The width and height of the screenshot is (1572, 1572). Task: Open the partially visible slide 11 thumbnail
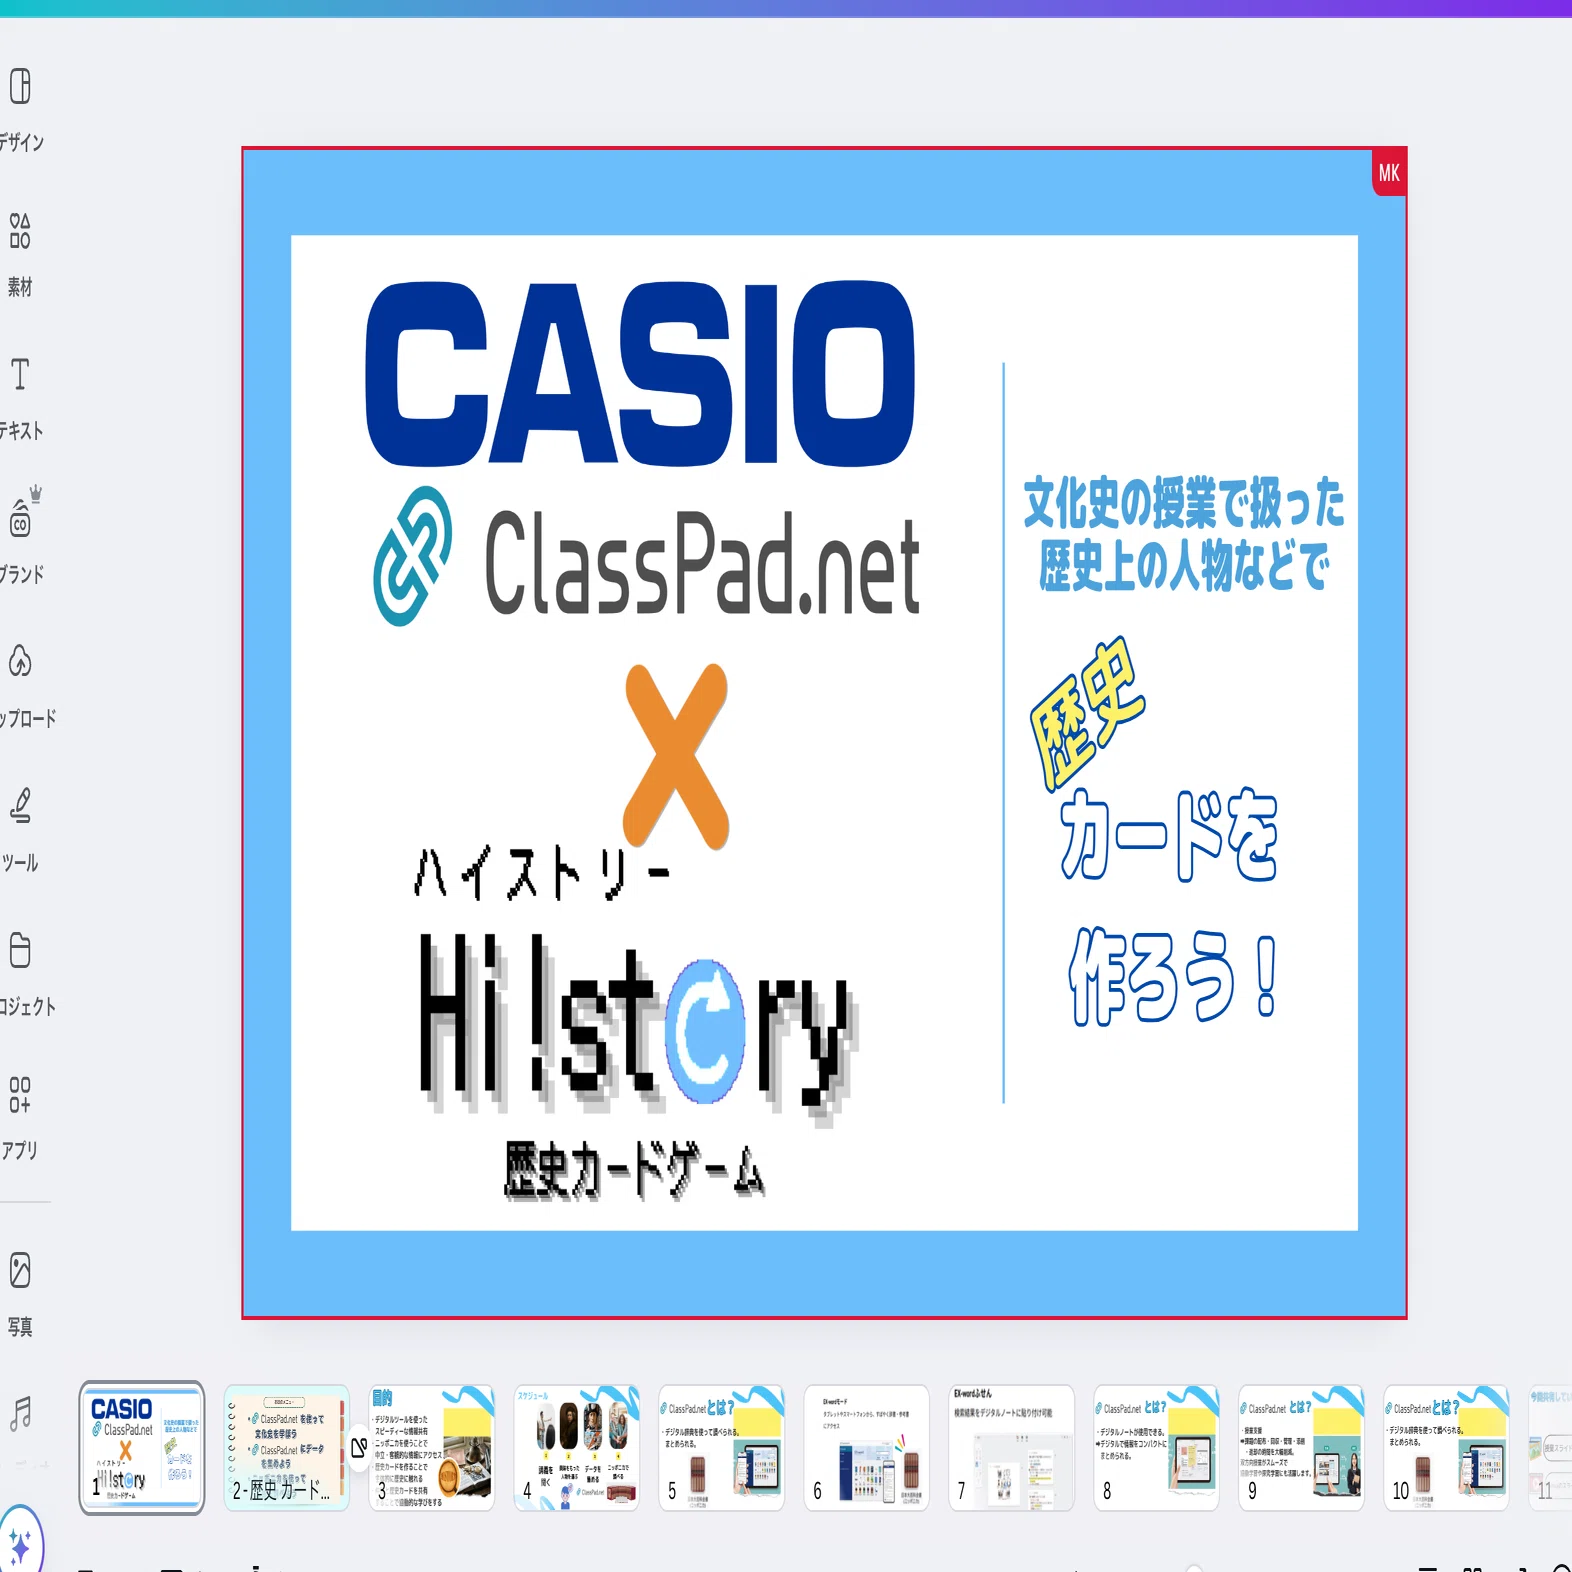pyautogui.click(x=1550, y=1447)
